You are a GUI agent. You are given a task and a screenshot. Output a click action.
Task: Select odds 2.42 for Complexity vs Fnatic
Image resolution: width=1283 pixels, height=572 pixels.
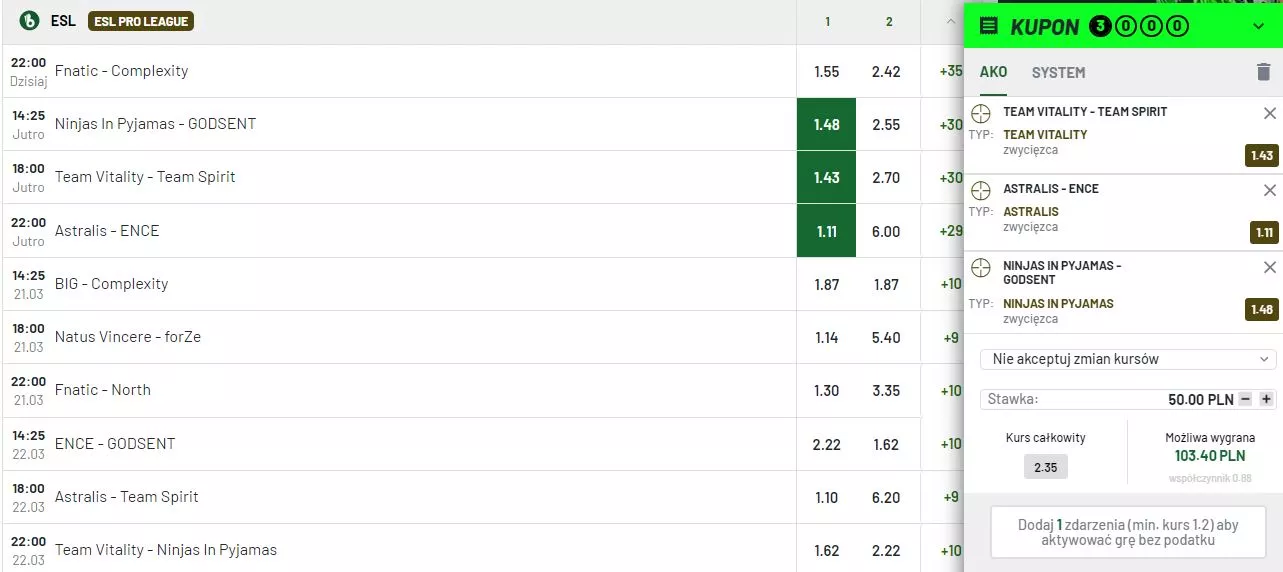886,71
